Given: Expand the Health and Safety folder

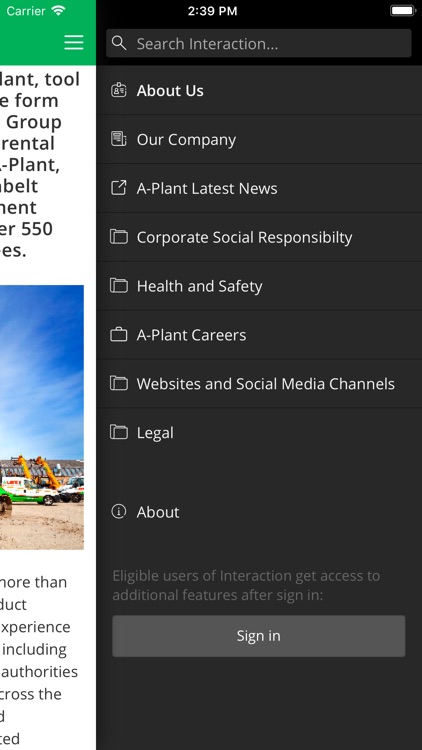Looking at the screenshot, I should [259, 286].
